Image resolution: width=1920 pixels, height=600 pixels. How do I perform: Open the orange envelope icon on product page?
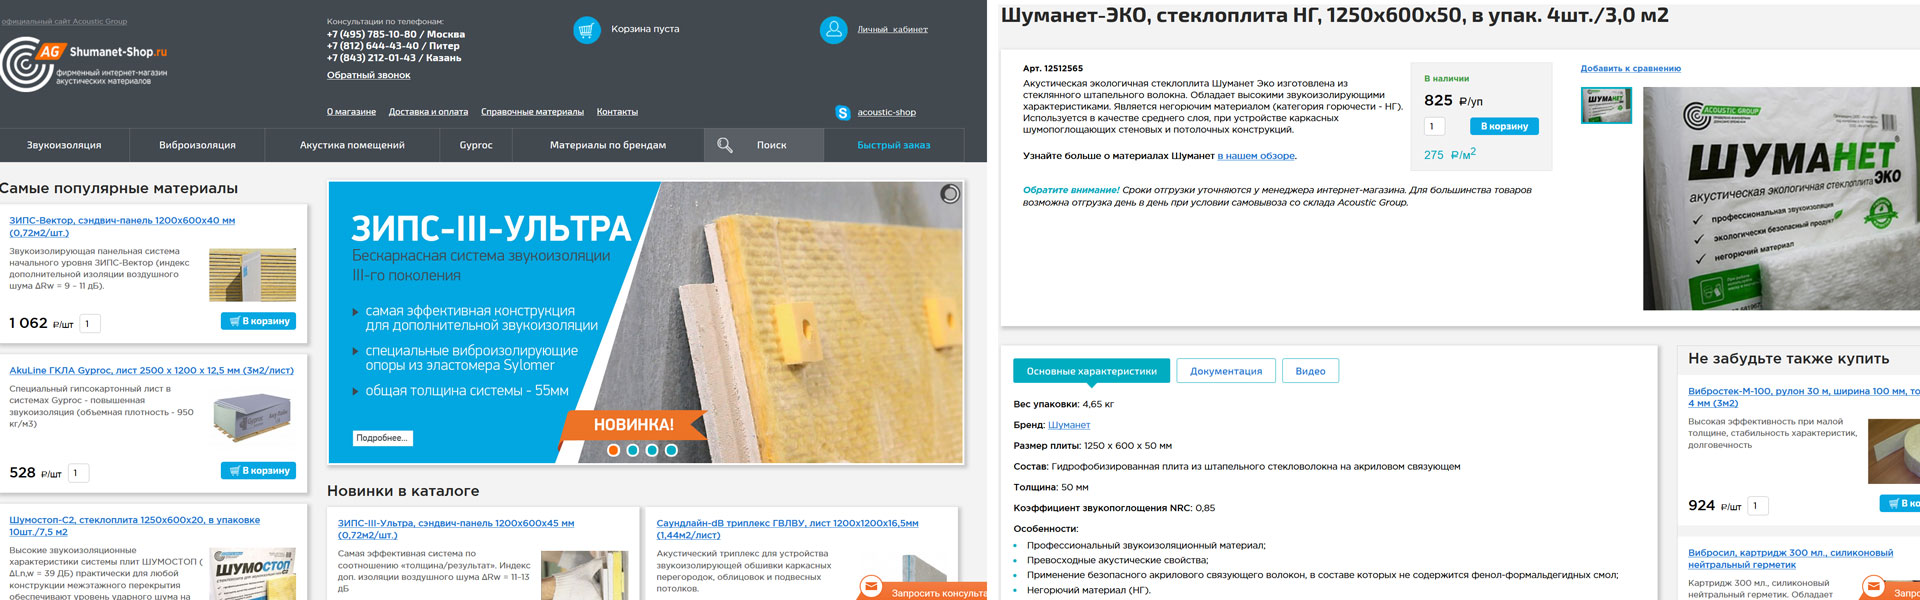pos(1873,587)
